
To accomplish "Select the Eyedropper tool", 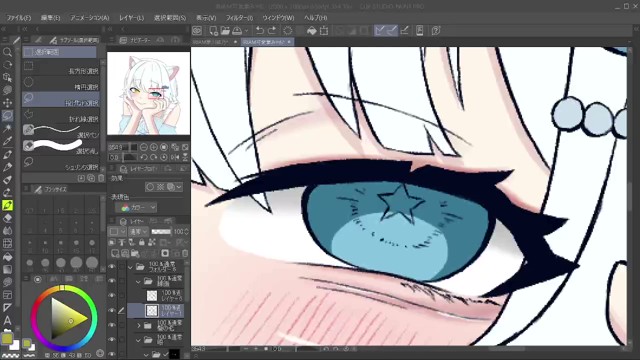I will (7, 141).
